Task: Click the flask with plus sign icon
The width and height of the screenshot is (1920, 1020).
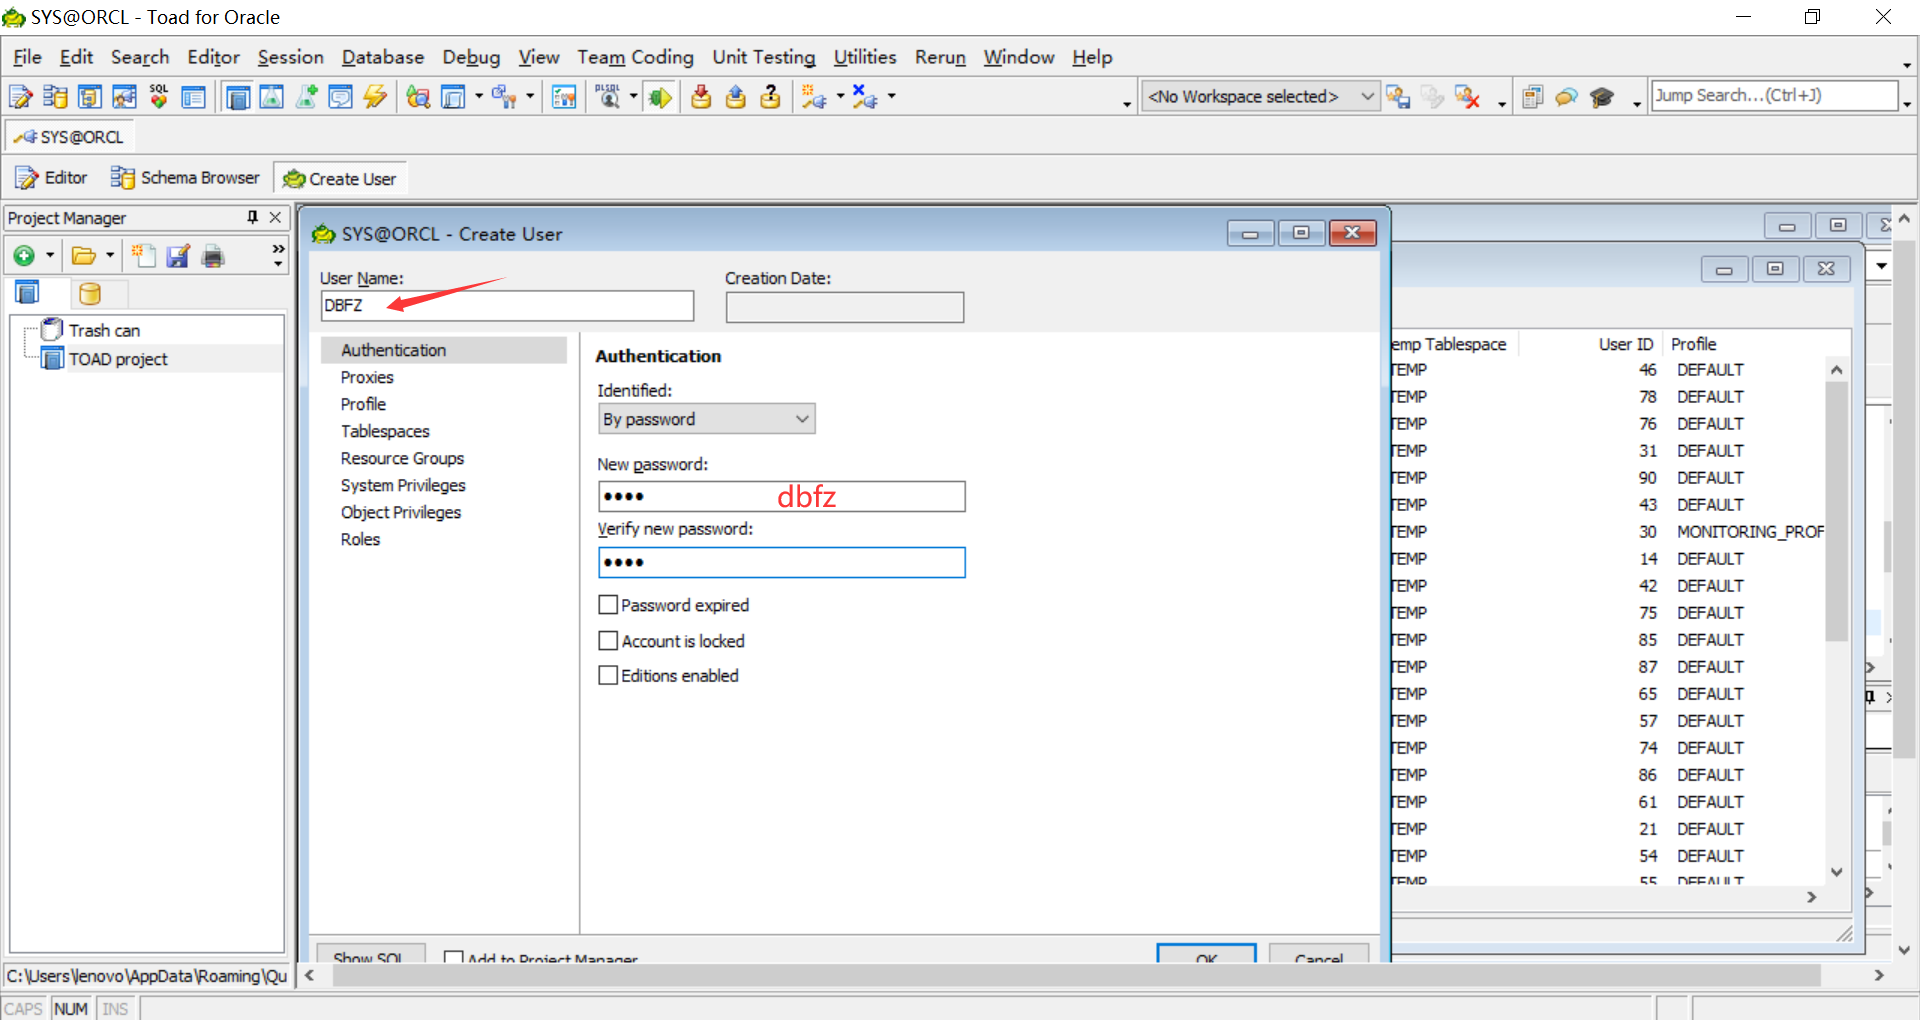Action: click(x=307, y=97)
